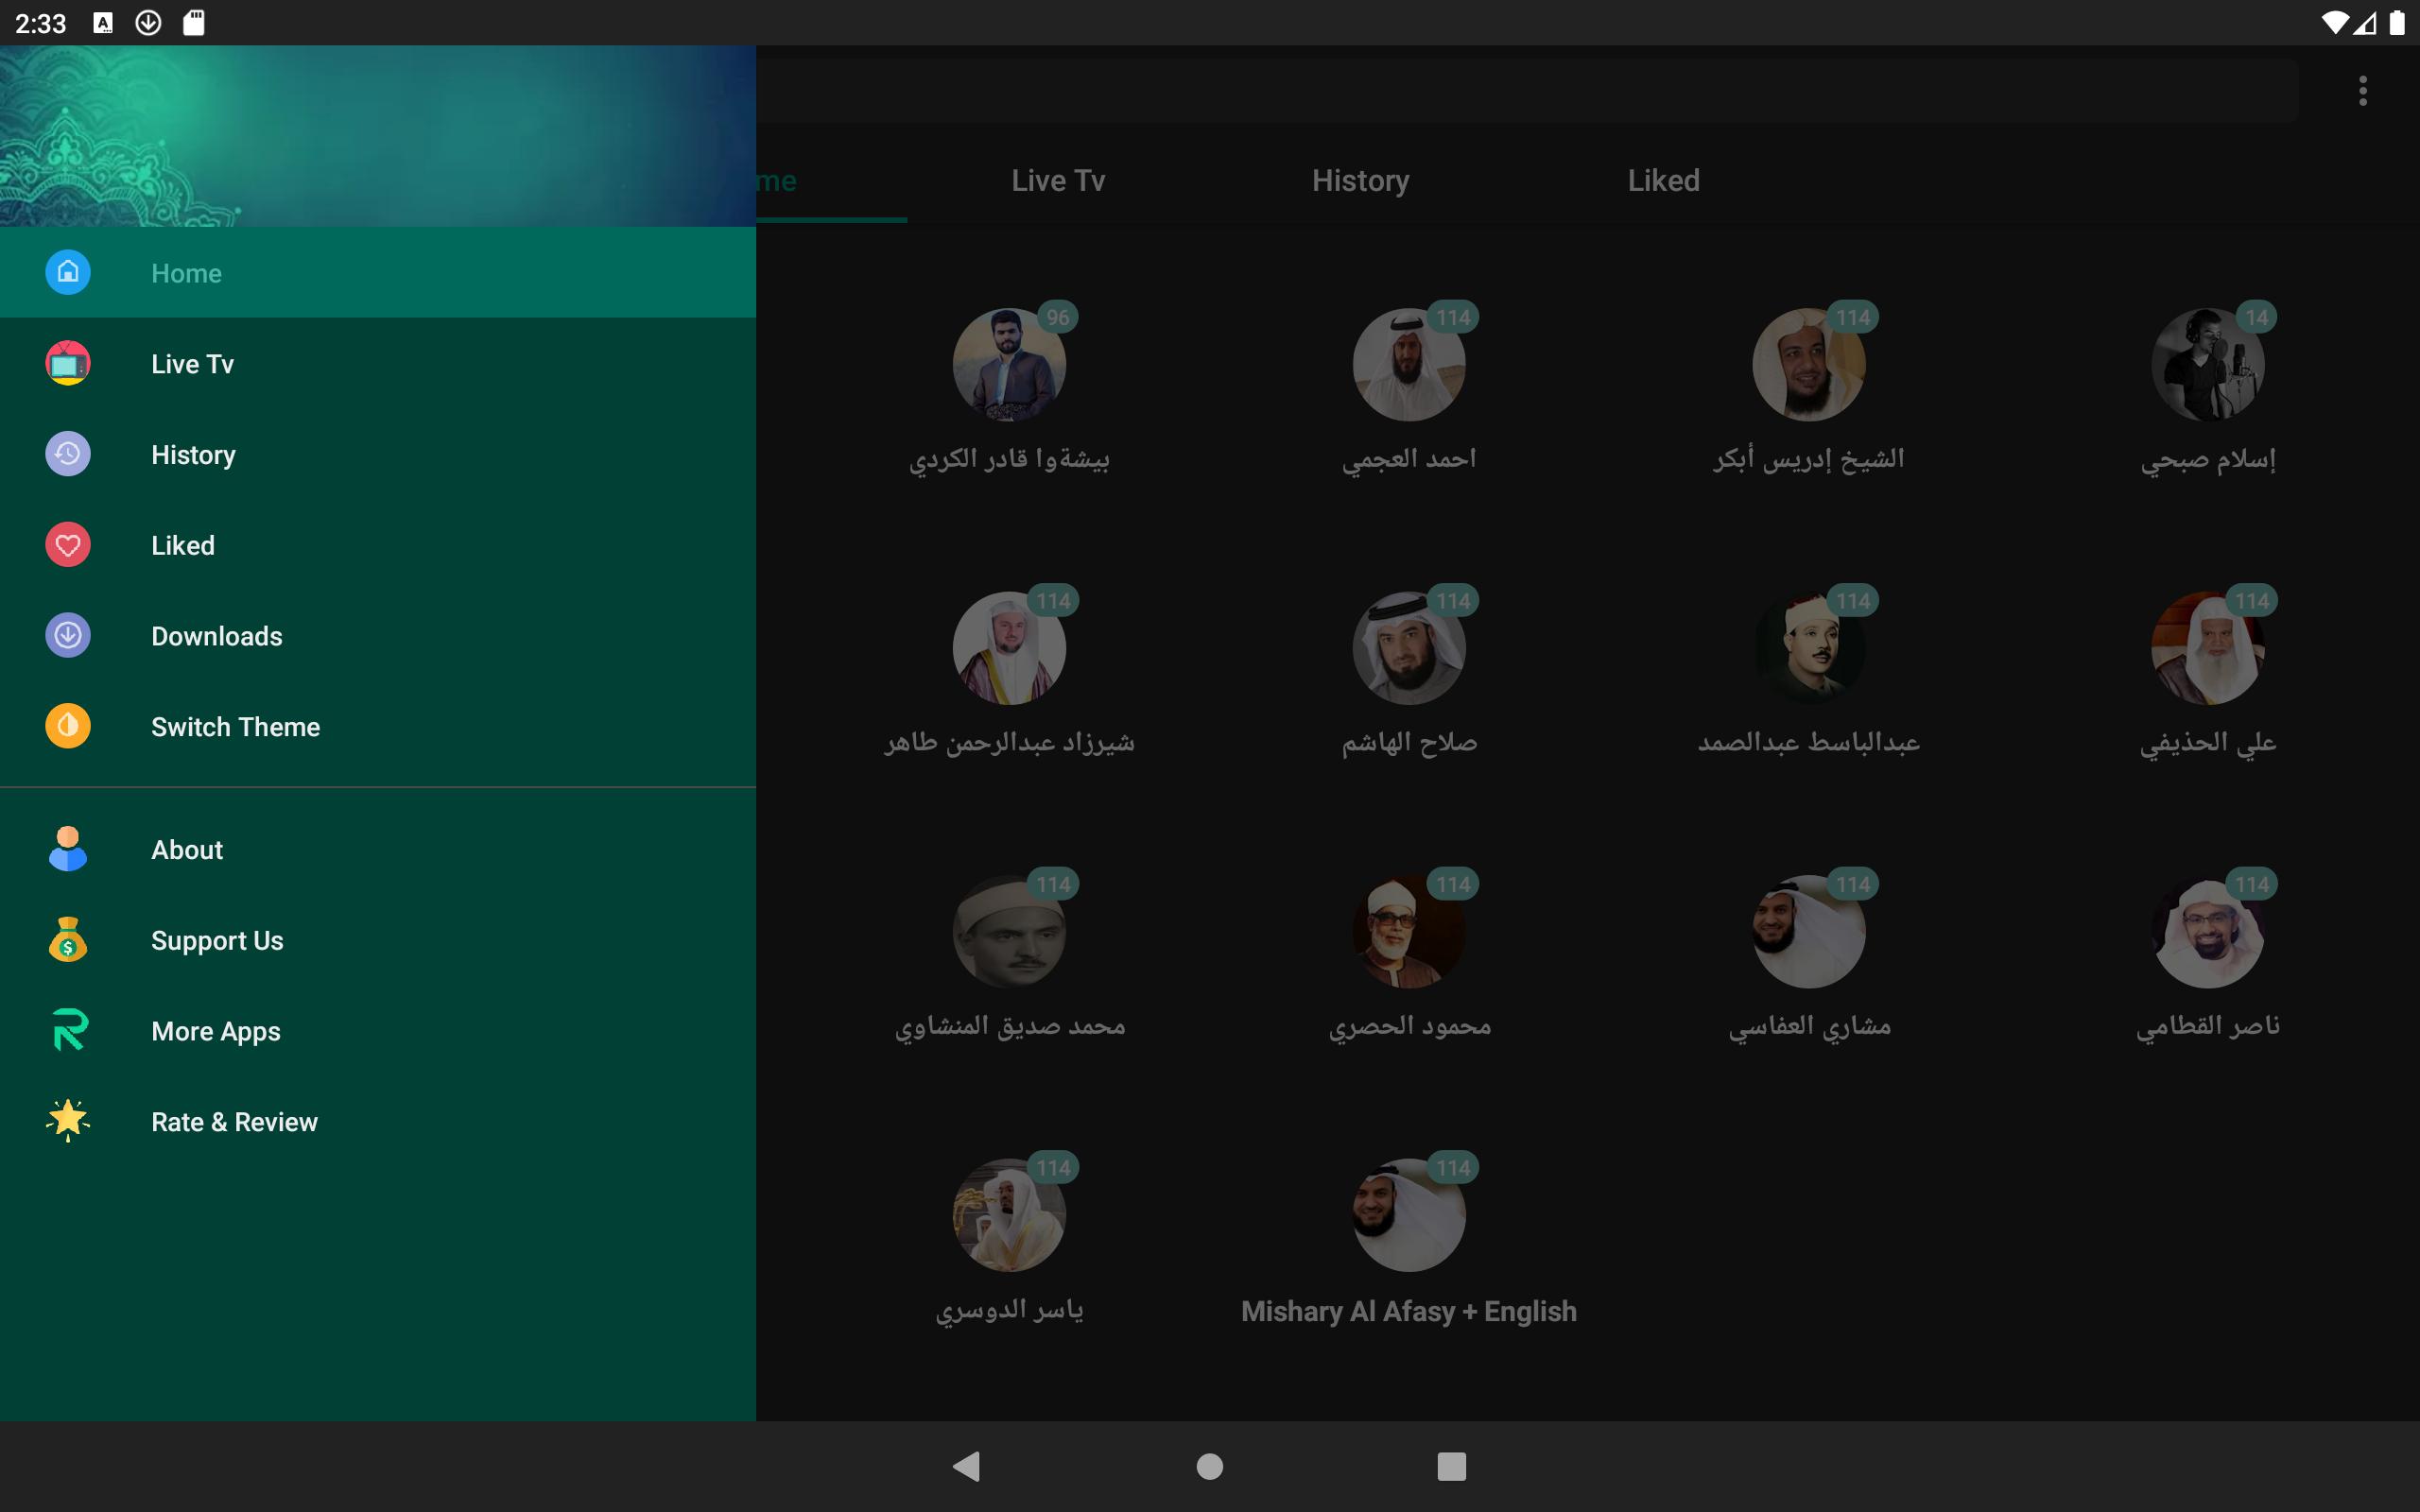Open More Apps entry
Image resolution: width=2420 pixels, height=1512 pixels.
[x=378, y=1031]
